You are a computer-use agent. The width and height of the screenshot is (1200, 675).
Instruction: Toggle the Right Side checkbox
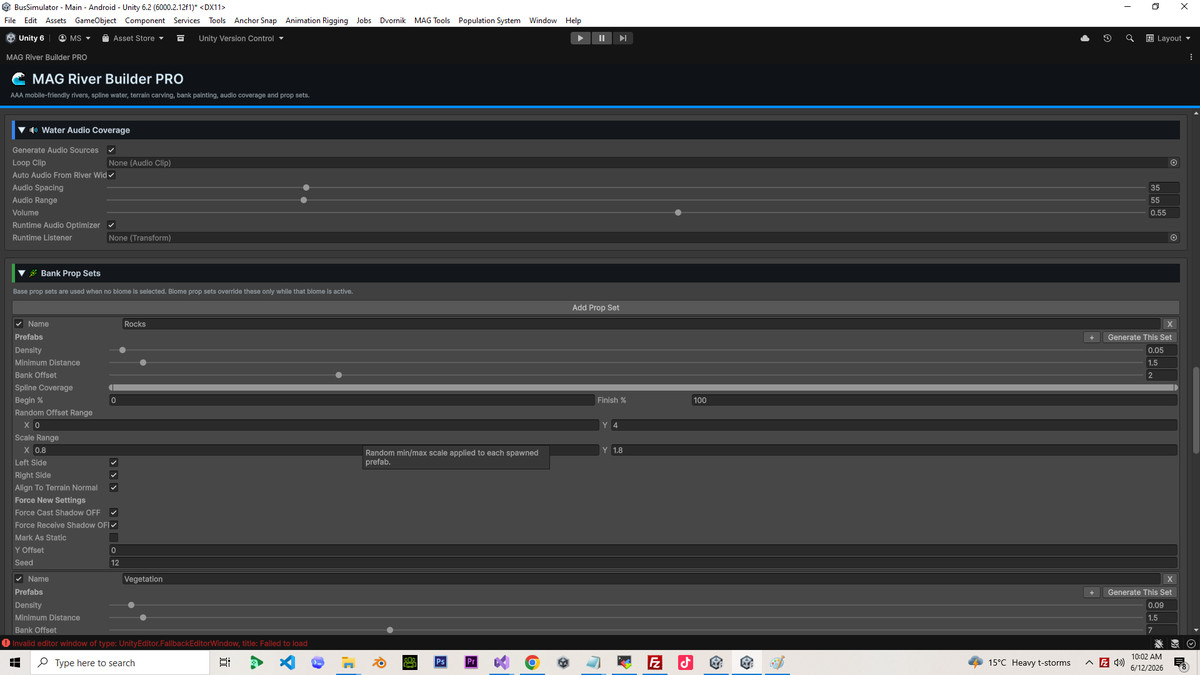113,475
